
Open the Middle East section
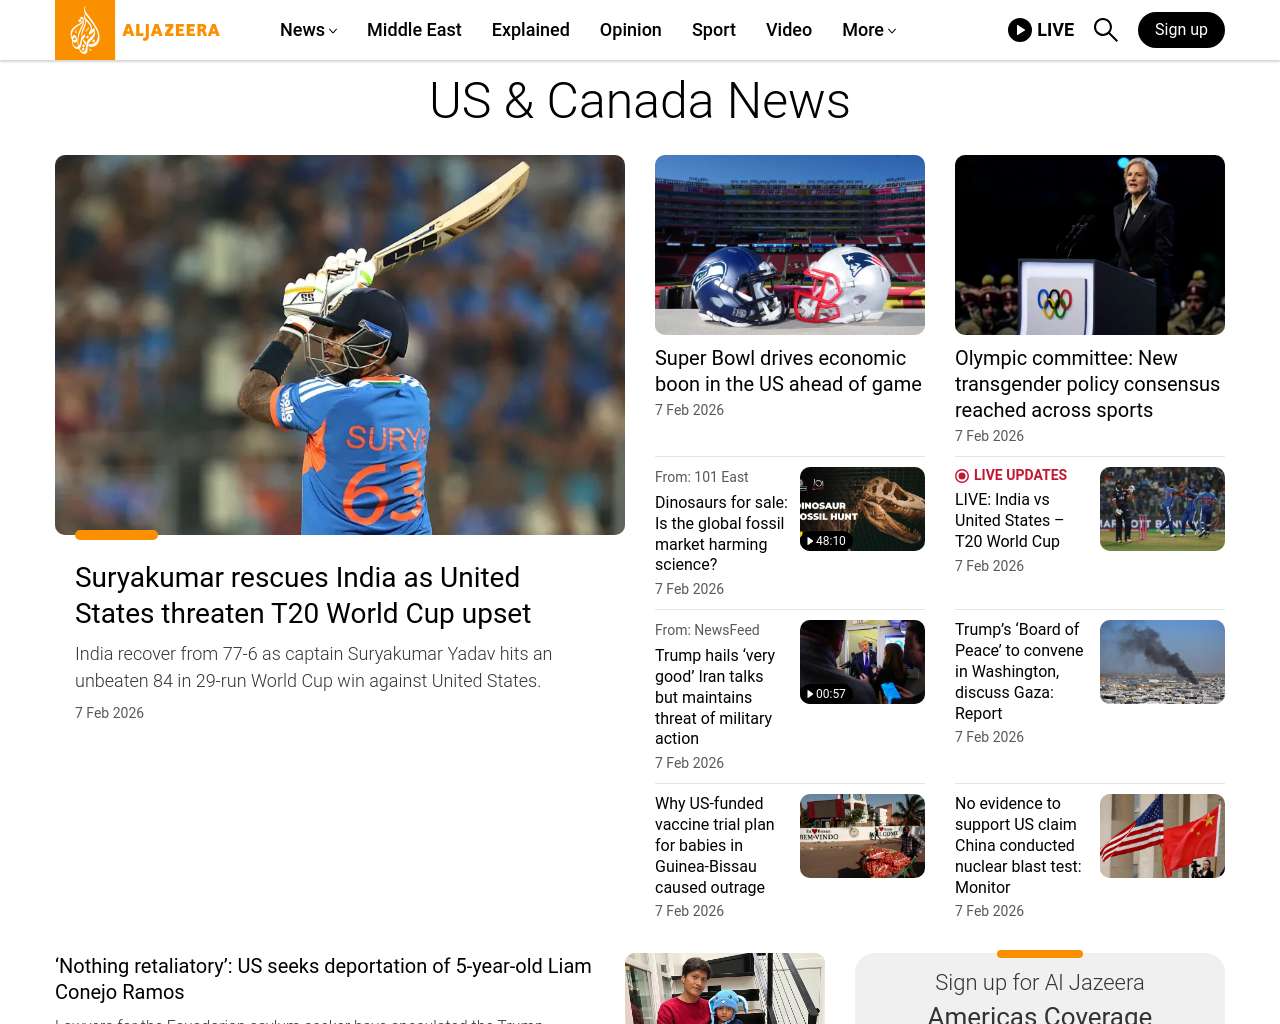[414, 30]
